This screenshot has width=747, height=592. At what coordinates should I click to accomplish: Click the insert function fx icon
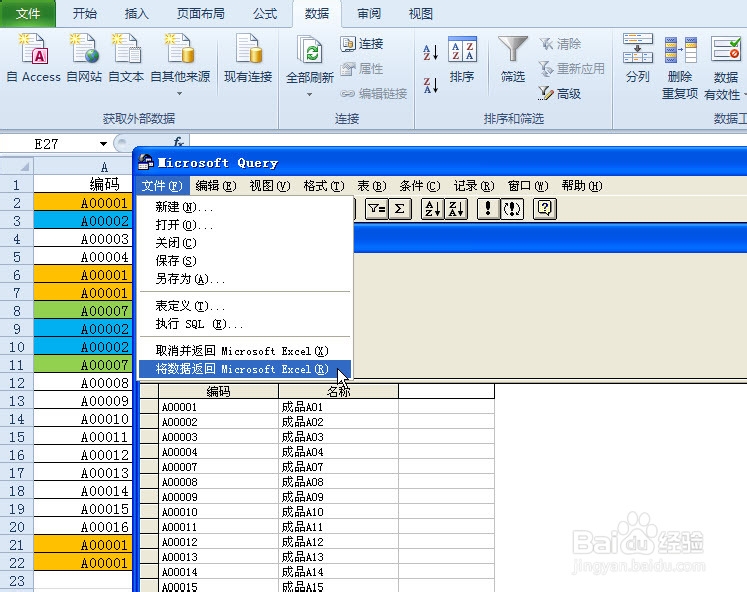click(x=178, y=142)
